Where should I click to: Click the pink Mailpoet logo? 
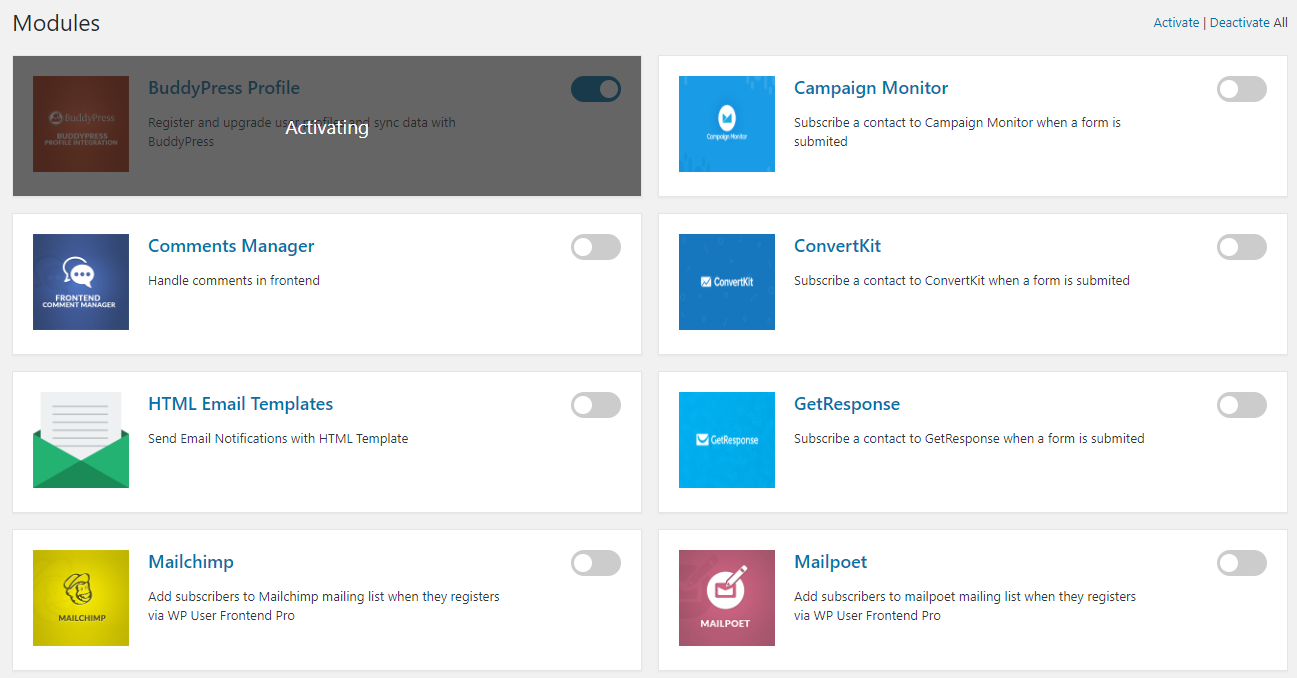point(727,598)
